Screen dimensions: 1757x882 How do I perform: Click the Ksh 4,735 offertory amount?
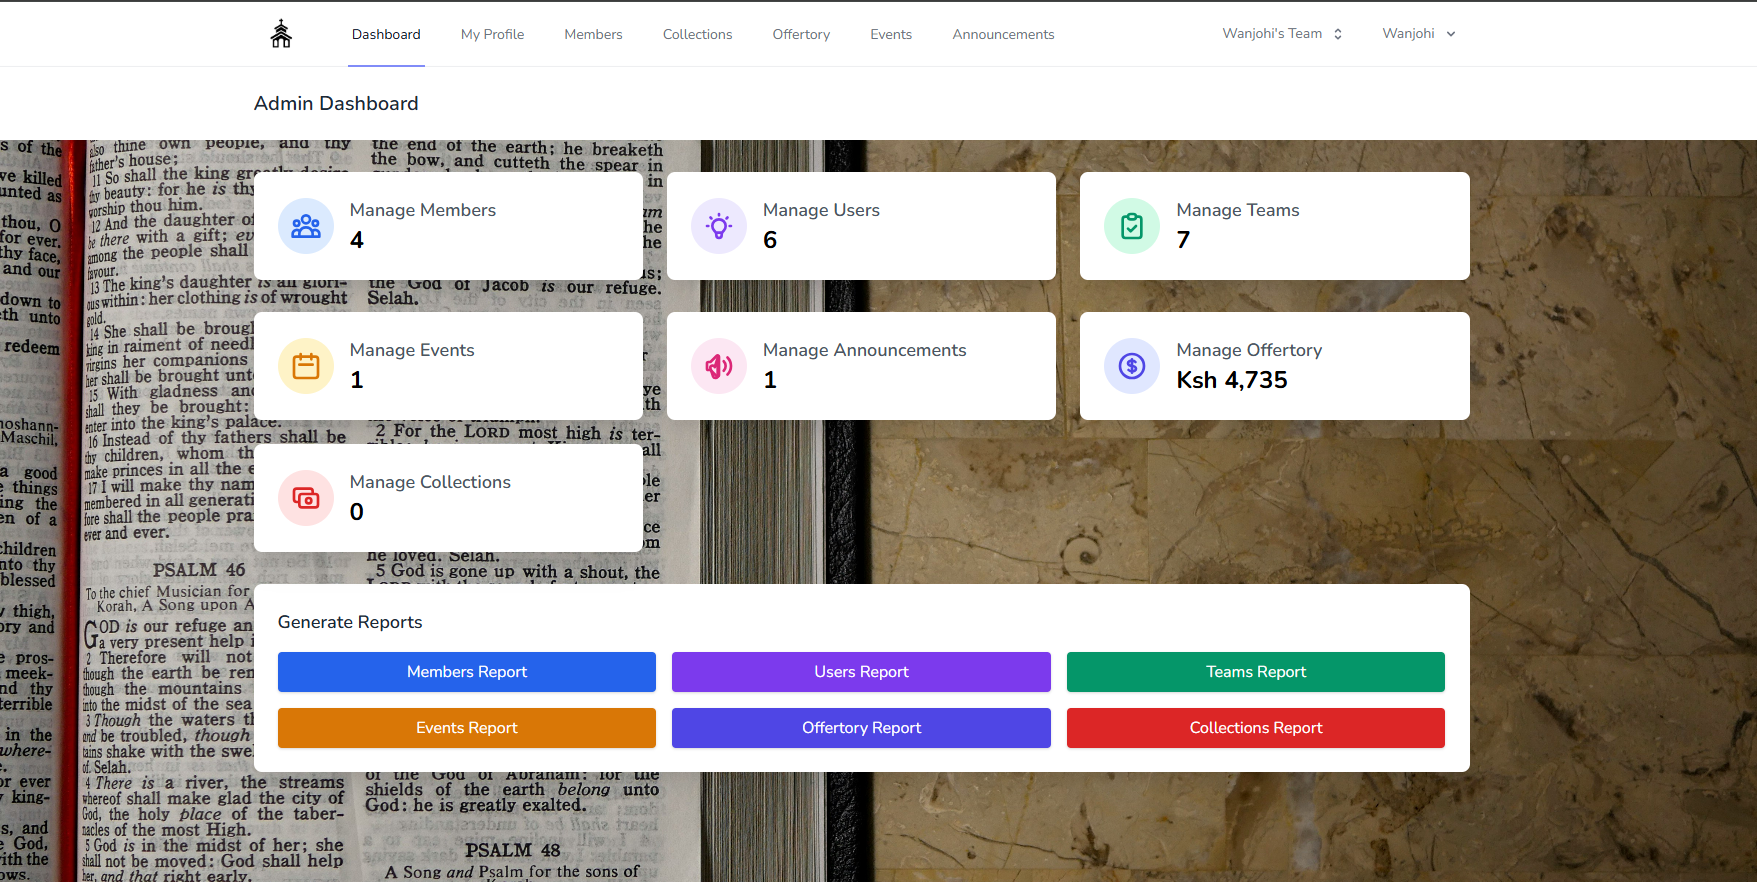click(x=1232, y=380)
